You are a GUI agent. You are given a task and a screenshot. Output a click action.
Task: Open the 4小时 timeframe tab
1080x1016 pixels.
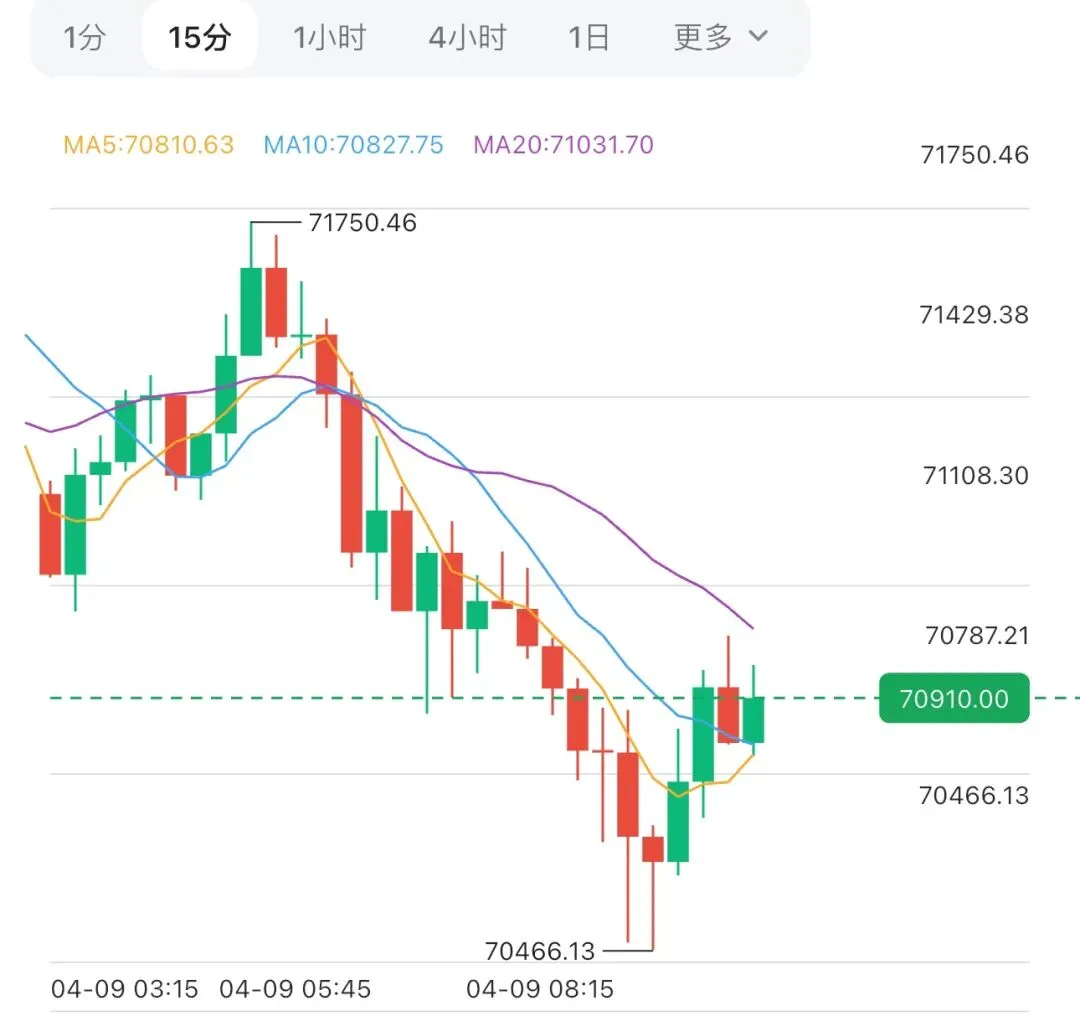click(467, 38)
